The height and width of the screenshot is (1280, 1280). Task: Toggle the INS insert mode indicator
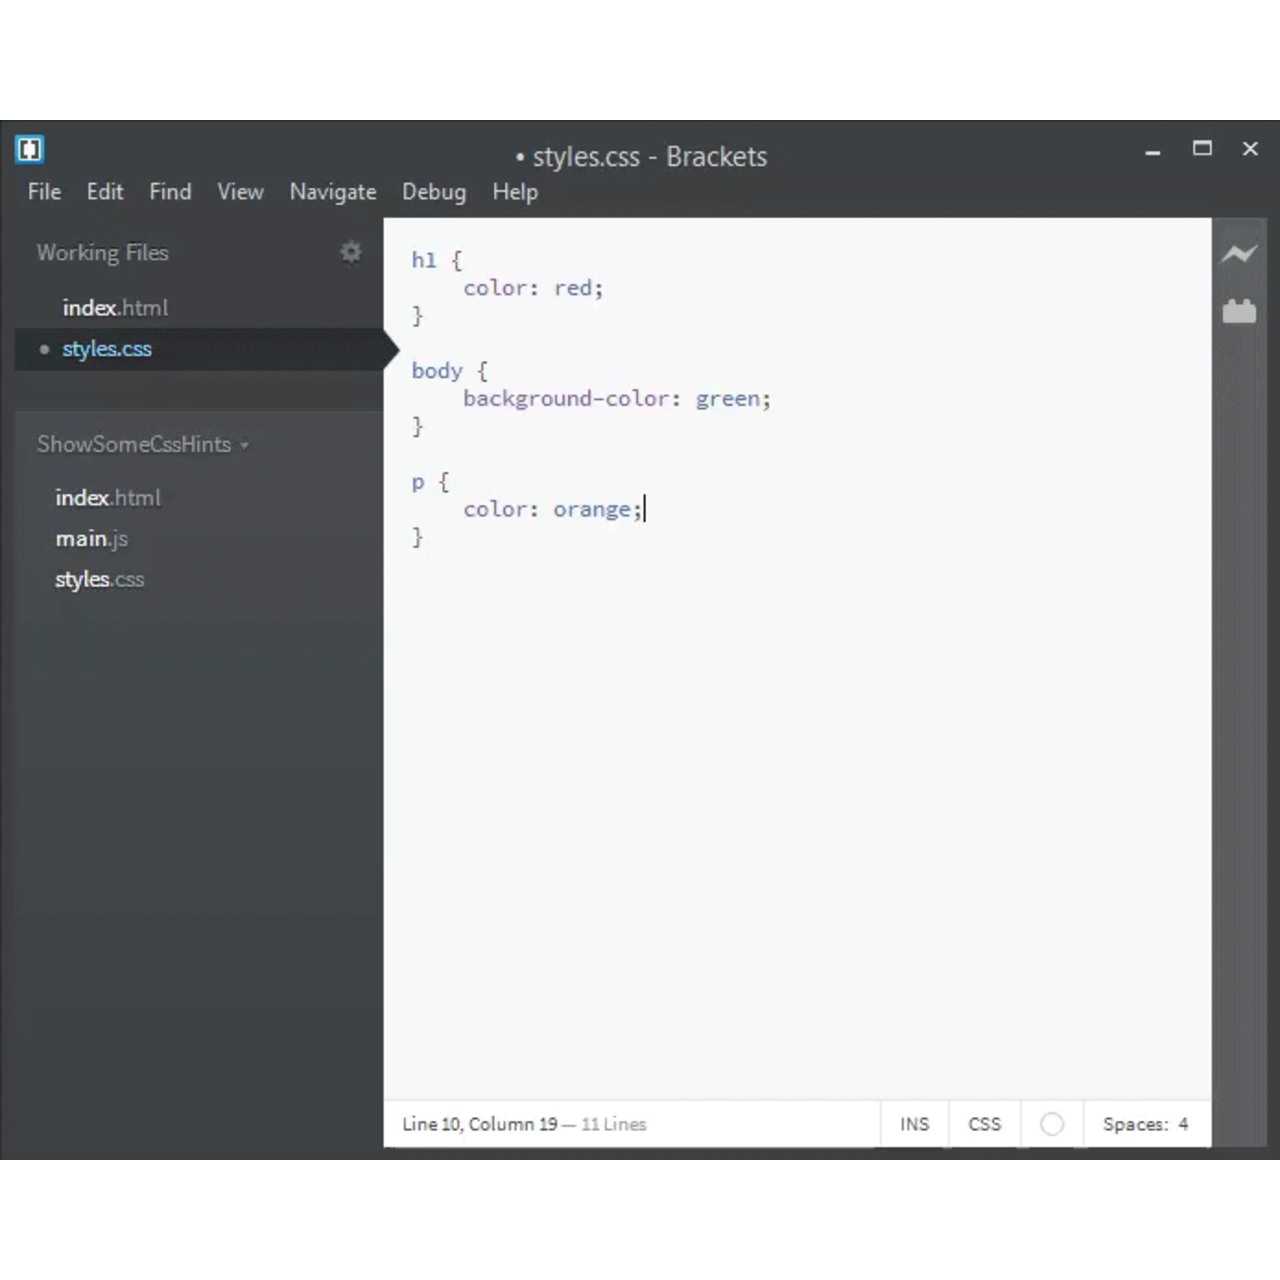[x=914, y=1124]
